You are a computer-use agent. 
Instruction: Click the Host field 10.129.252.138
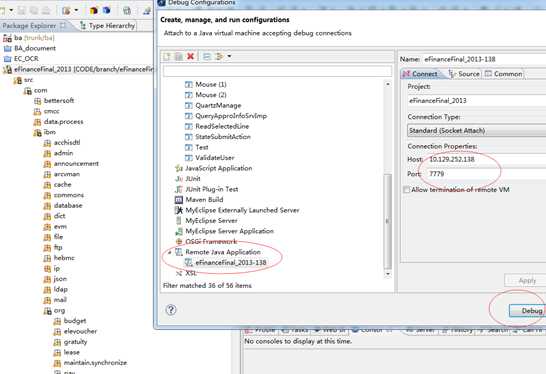[x=486, y=159]
